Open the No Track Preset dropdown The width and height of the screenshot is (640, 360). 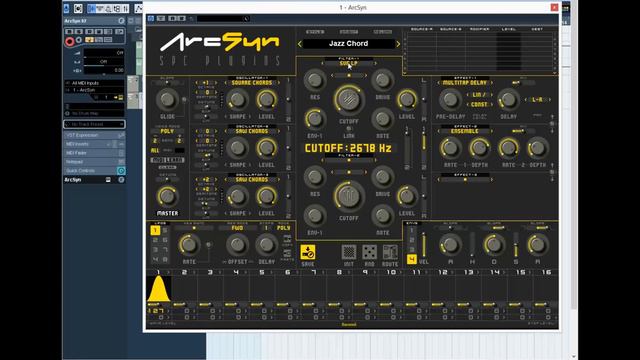(94, 124)
